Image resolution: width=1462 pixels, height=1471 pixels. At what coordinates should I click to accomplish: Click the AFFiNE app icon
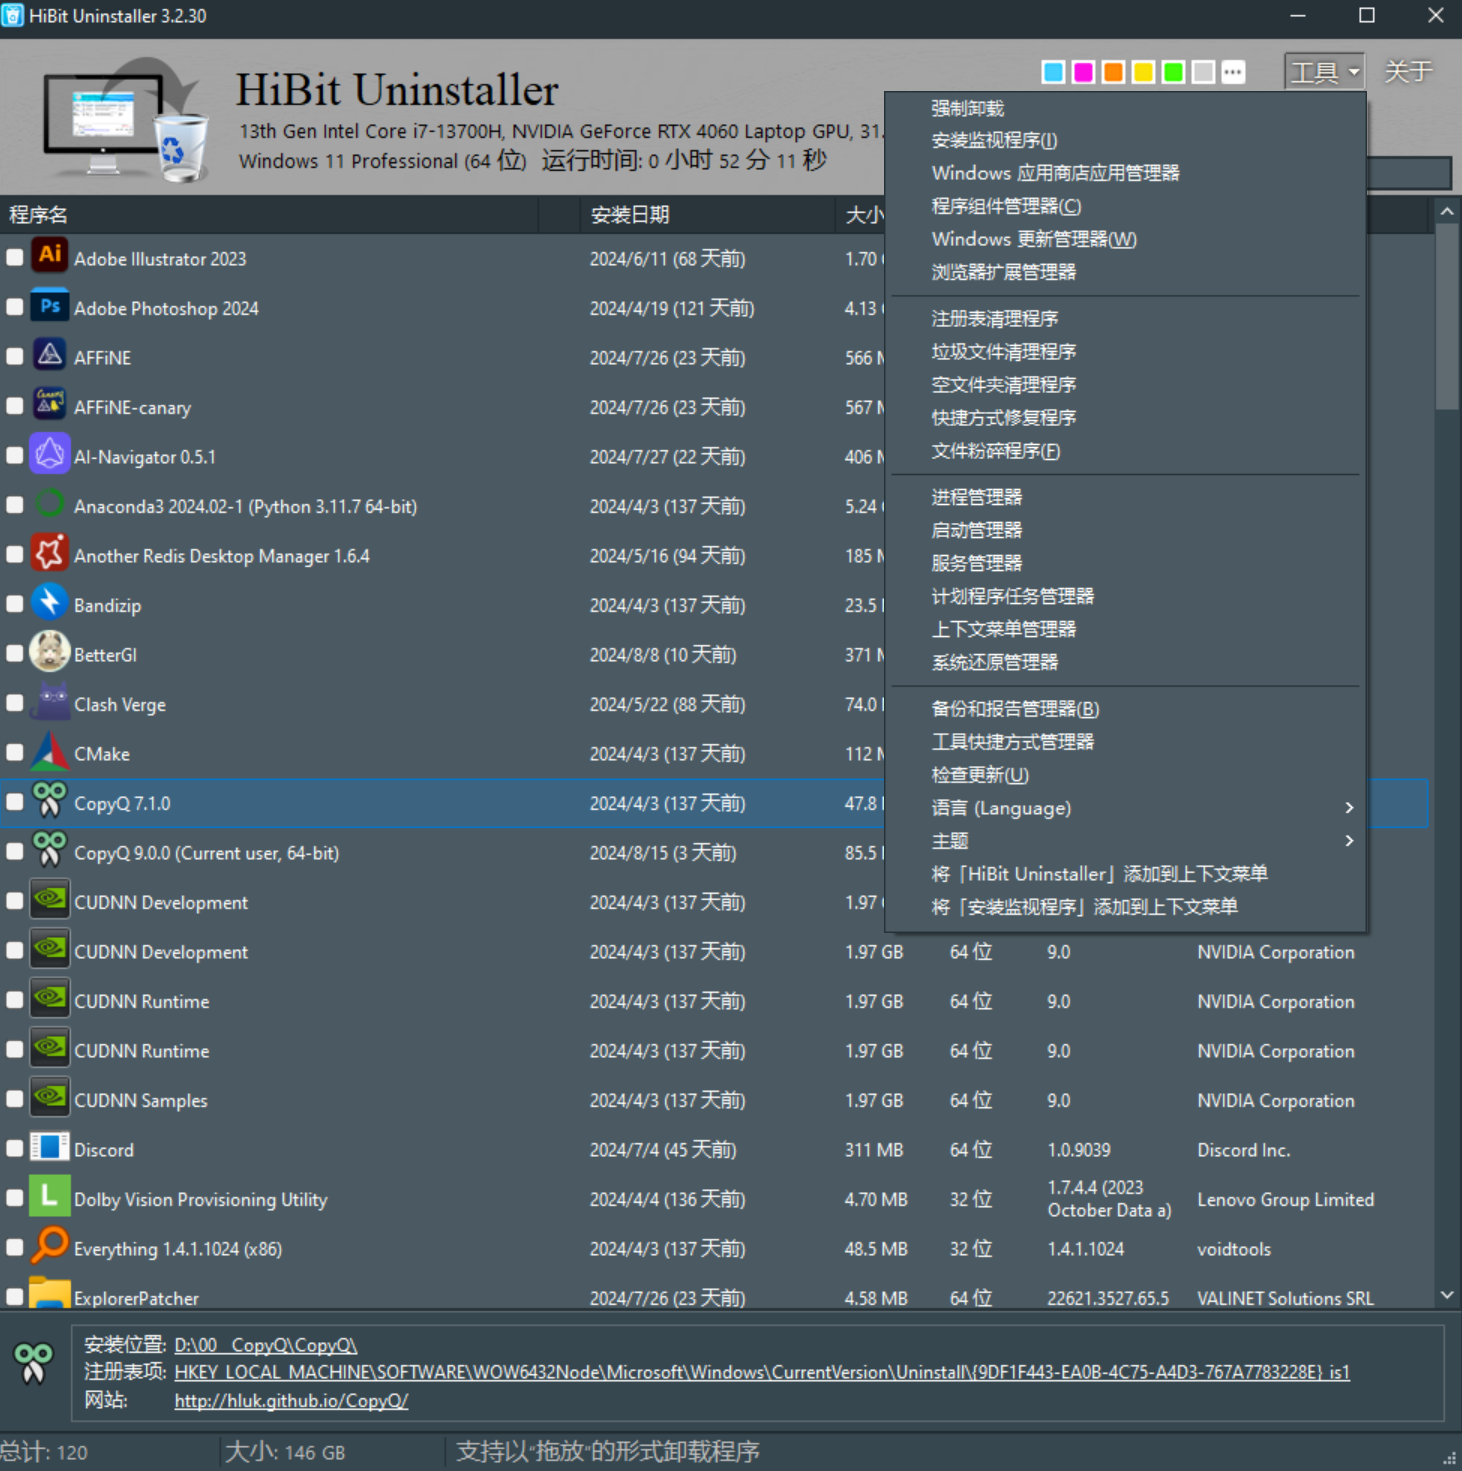pyautogui.click(x=49, y=356)
